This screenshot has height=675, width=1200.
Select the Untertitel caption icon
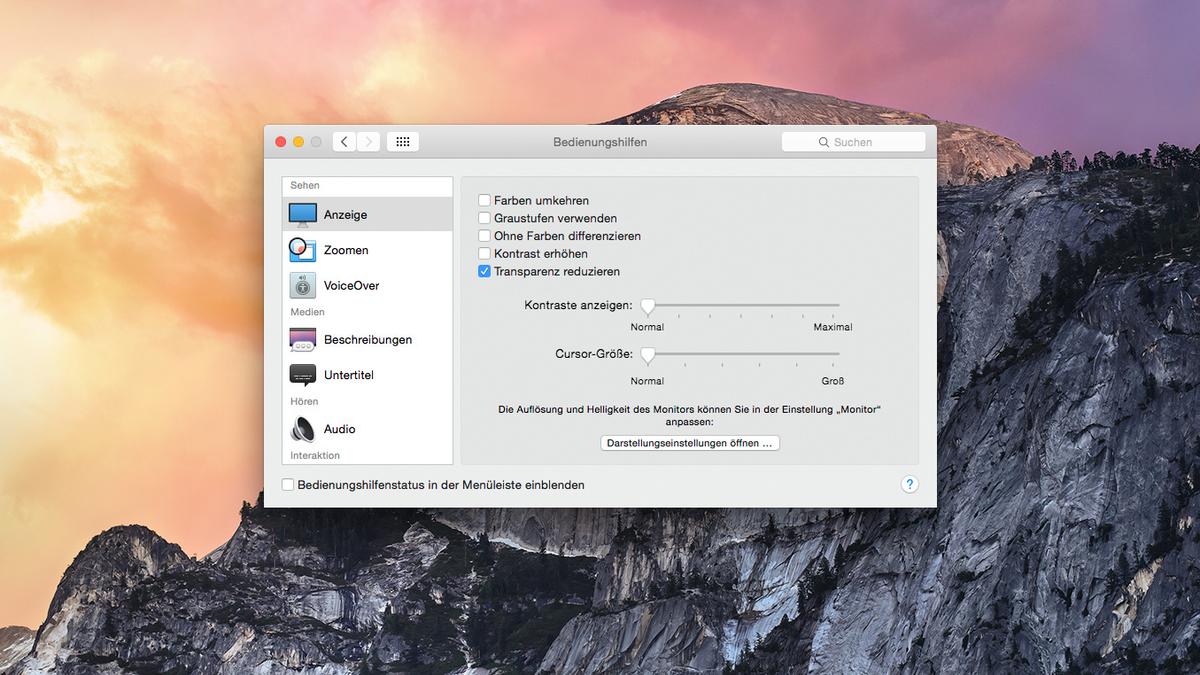point(303,375)
